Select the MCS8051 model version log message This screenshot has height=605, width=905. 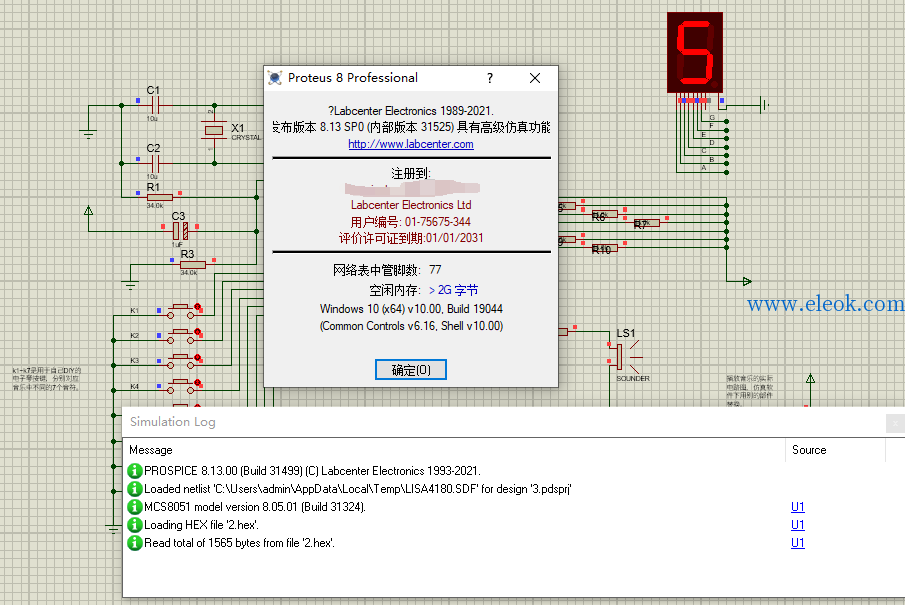(x=255, y=507)
